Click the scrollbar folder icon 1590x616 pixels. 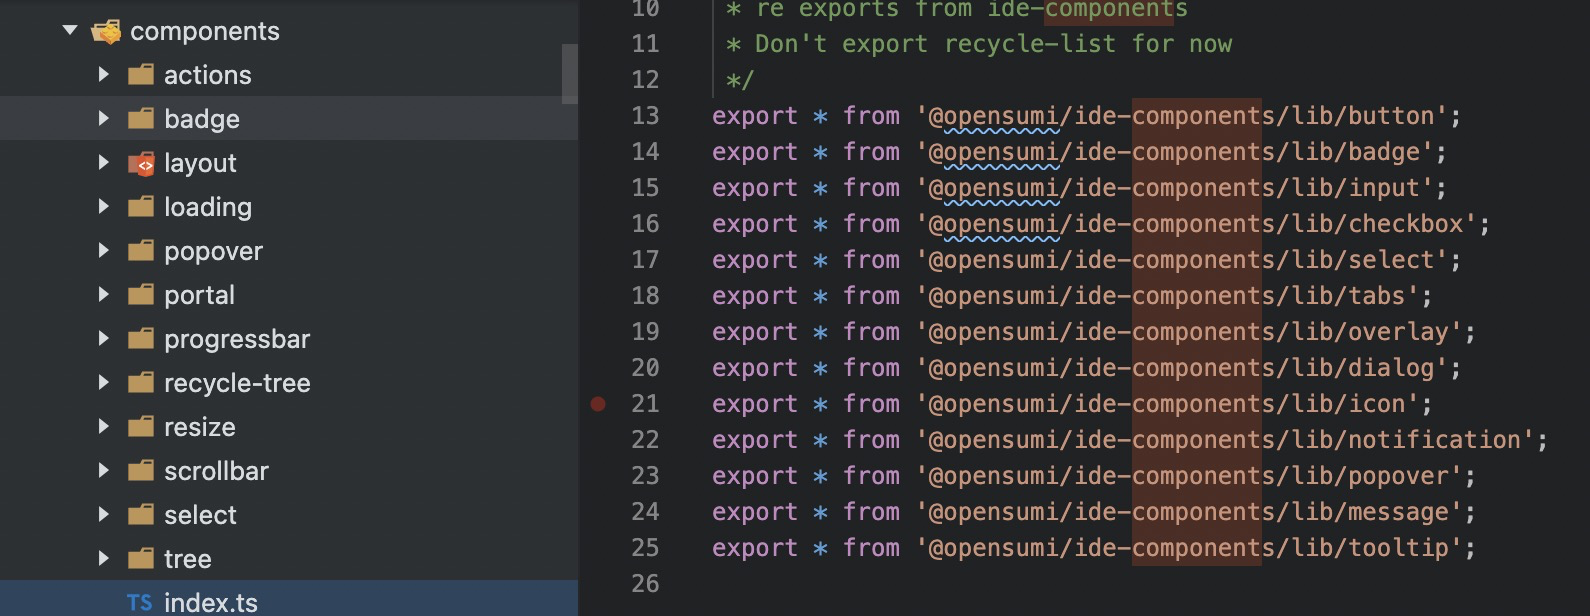(141, 471)
